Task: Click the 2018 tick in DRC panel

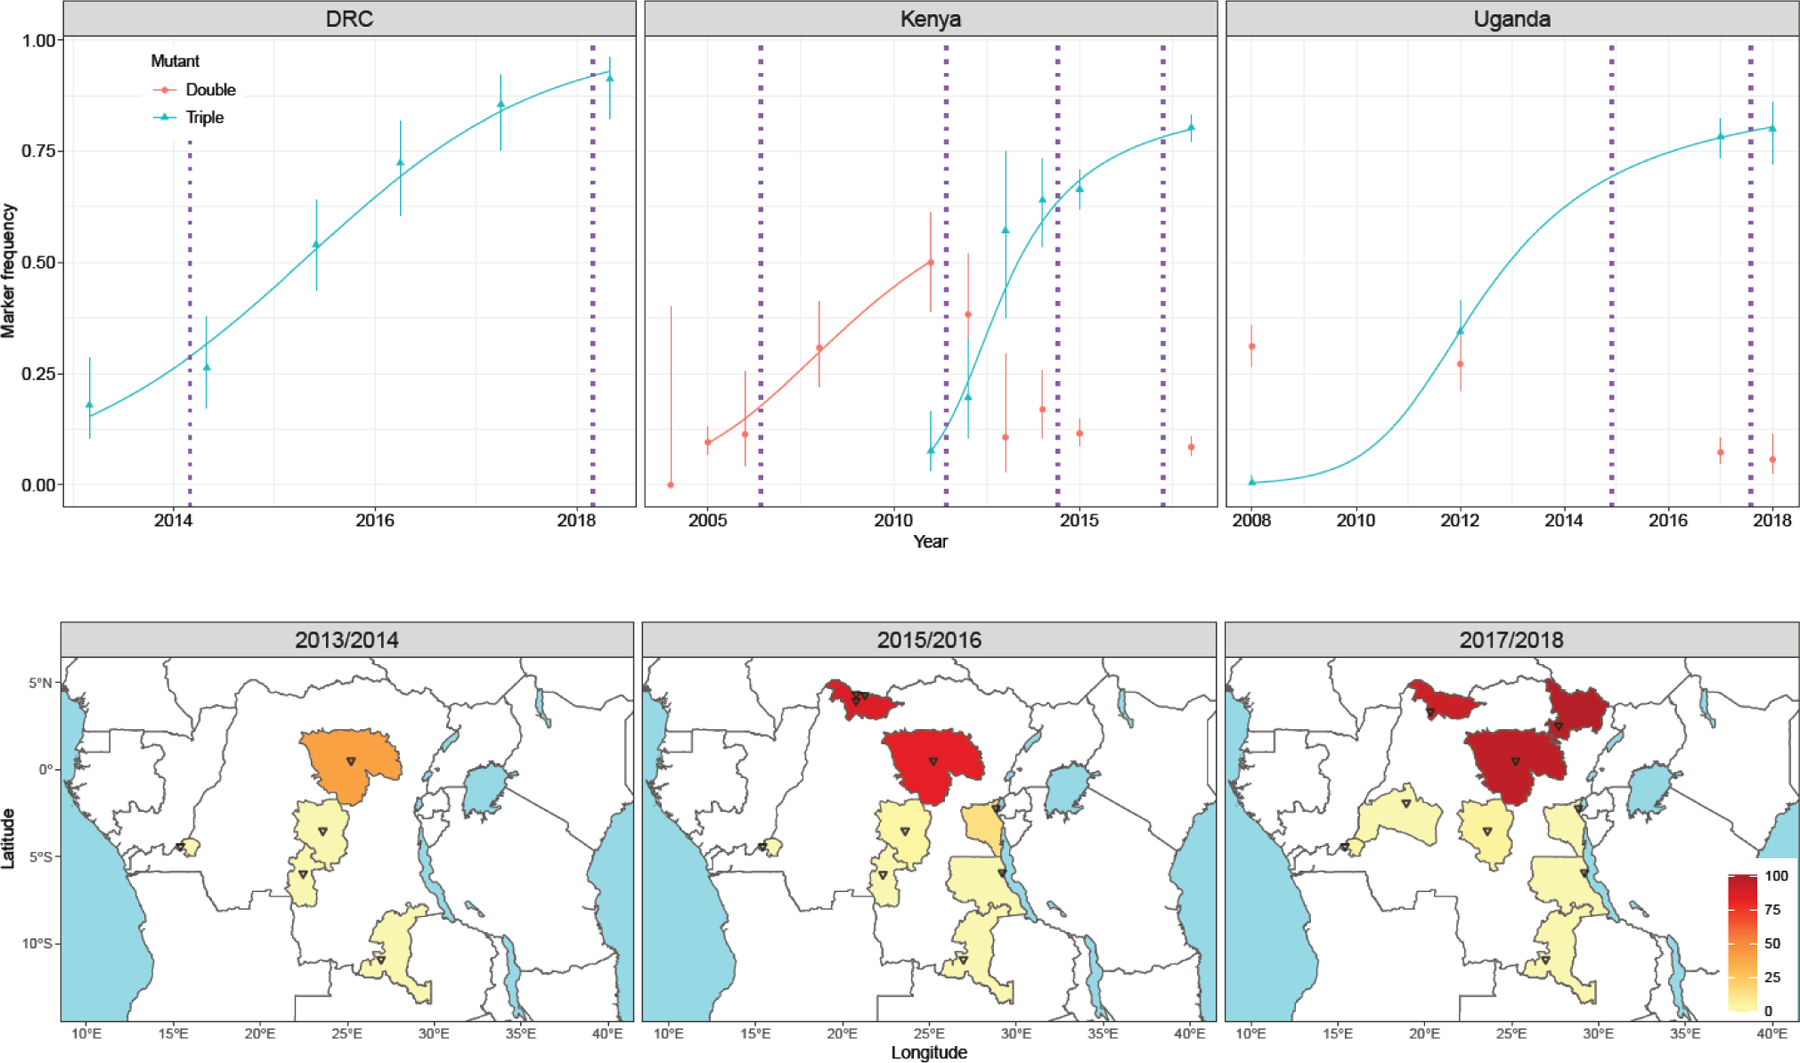Action: (576, 520)
